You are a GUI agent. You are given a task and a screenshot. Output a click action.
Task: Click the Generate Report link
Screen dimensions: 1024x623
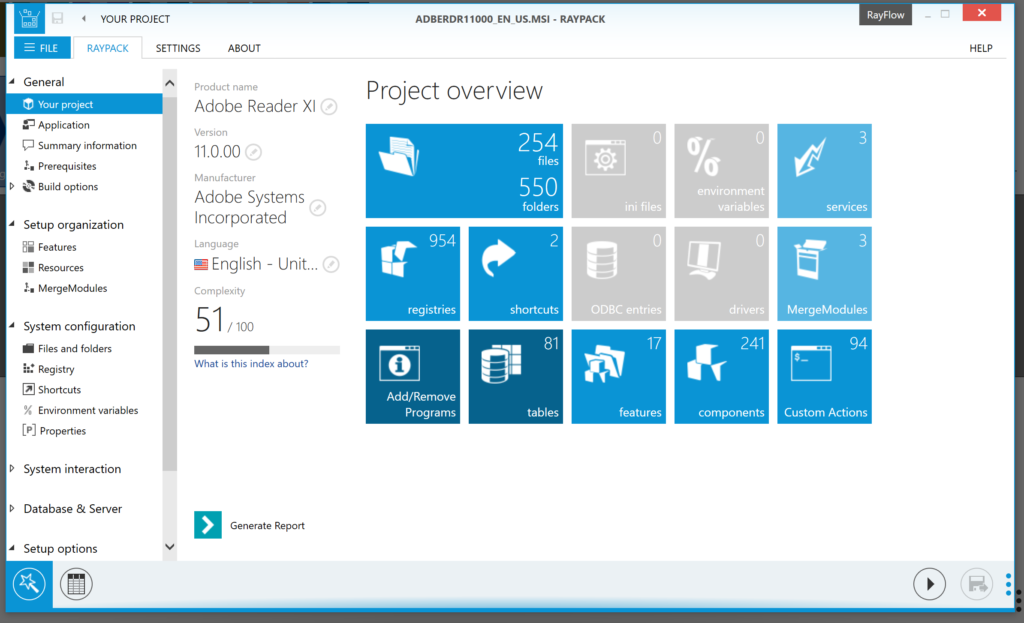pos(267,526)
